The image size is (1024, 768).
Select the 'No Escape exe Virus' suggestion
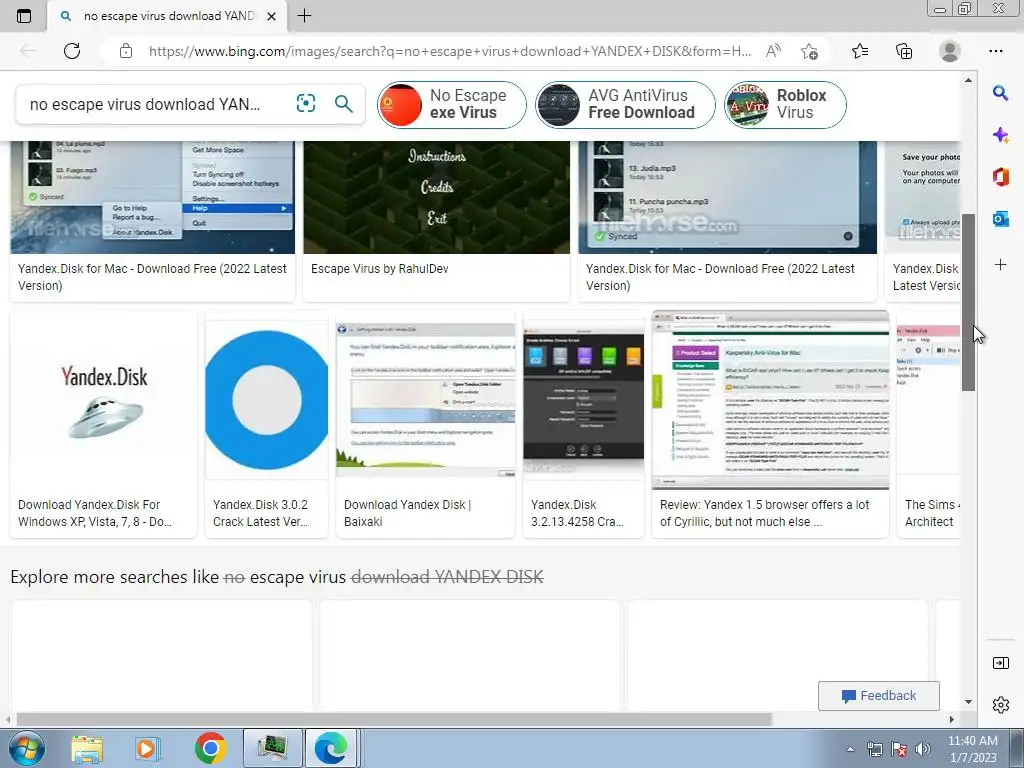coord(452,104)
